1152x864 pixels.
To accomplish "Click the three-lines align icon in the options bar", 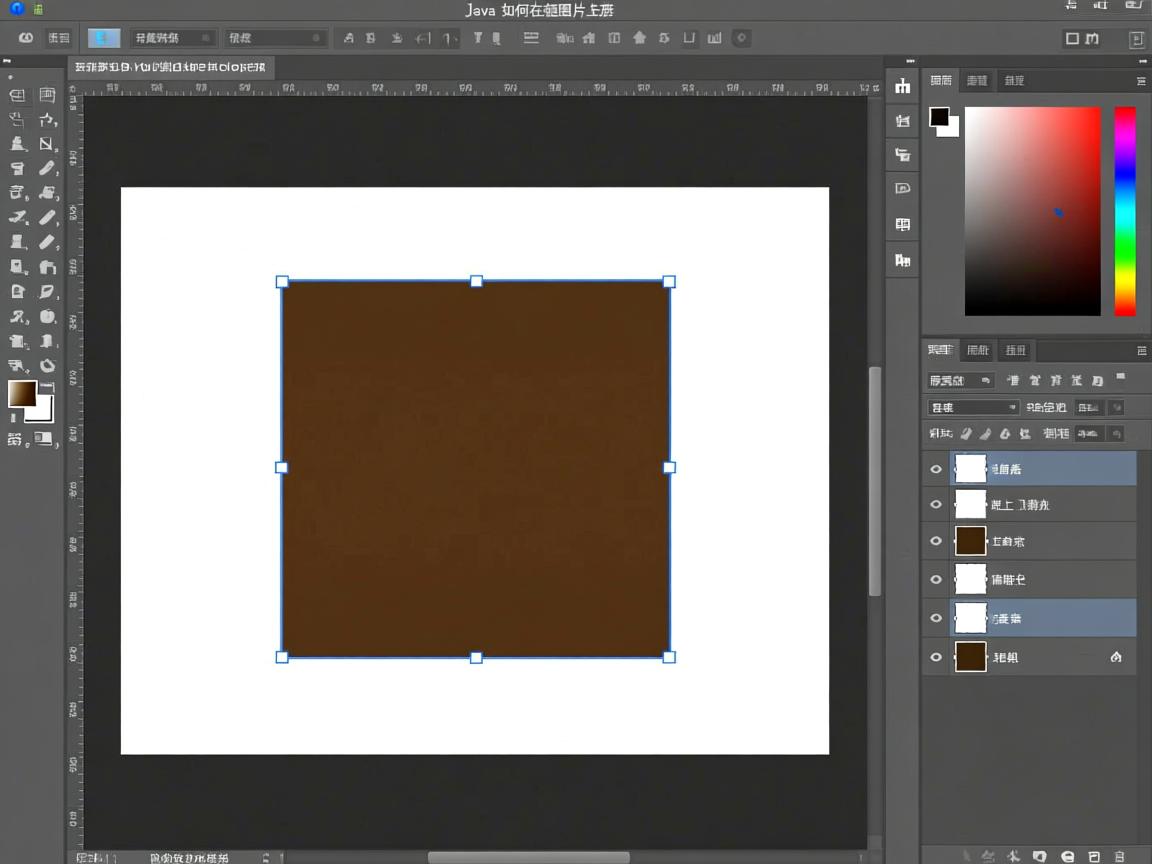I will point(531,38).
